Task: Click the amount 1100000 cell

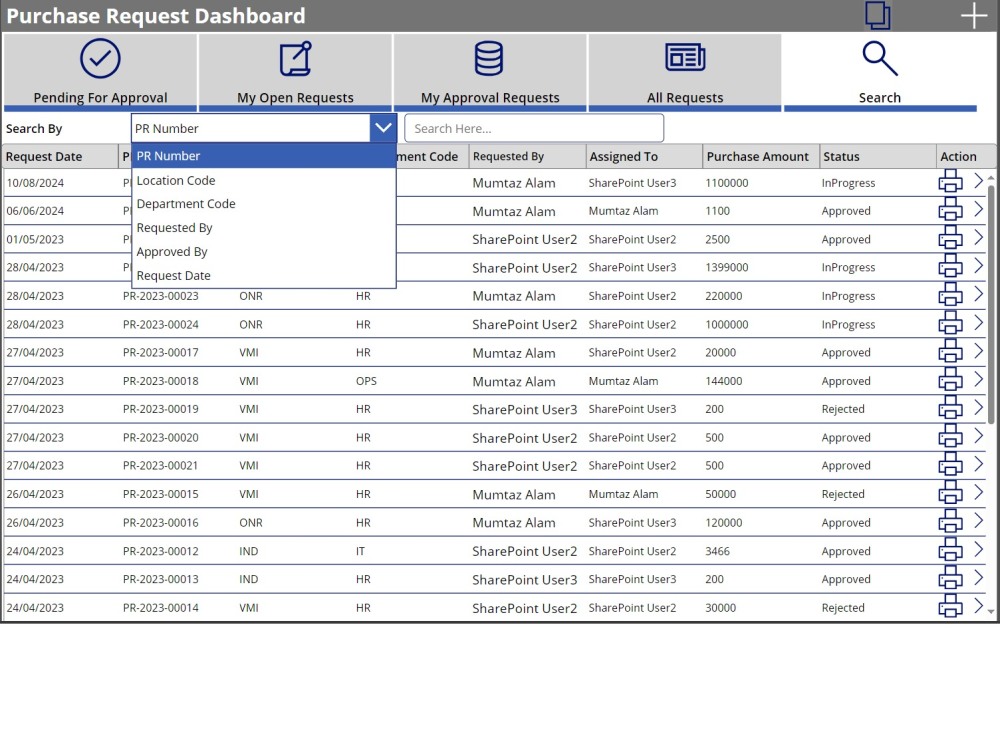Action: click(727, 183)
